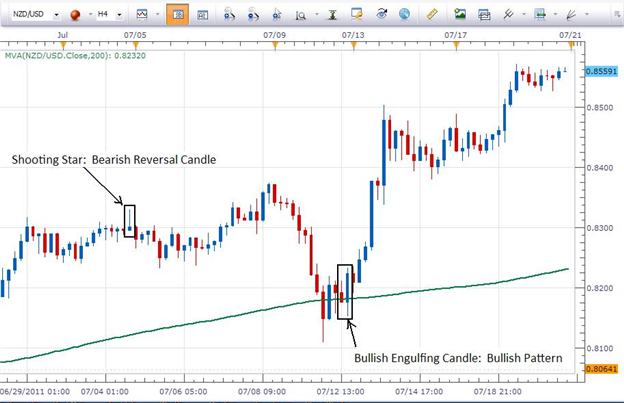The width and height of the screenshot is (624, 403).
Task: Click the 07/18 21:00 time axis label
Action: pos(497,391)
